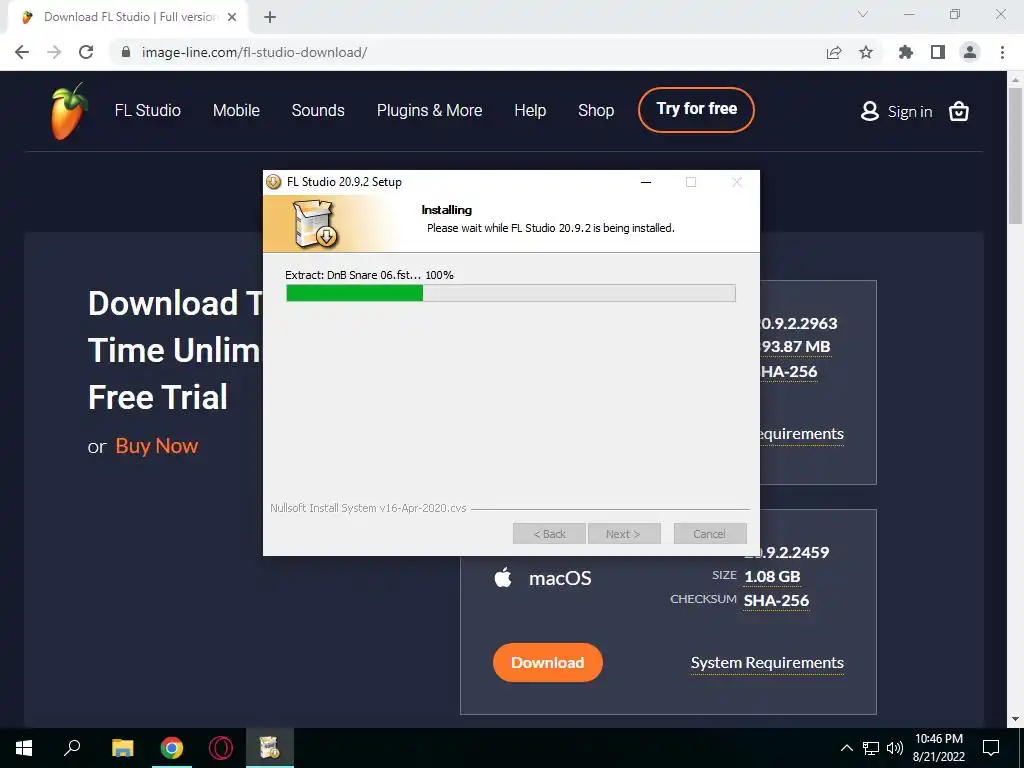This screenshot has width=1024, height=768.
Task: Open a new browser tab
Action: pos(270,17)
